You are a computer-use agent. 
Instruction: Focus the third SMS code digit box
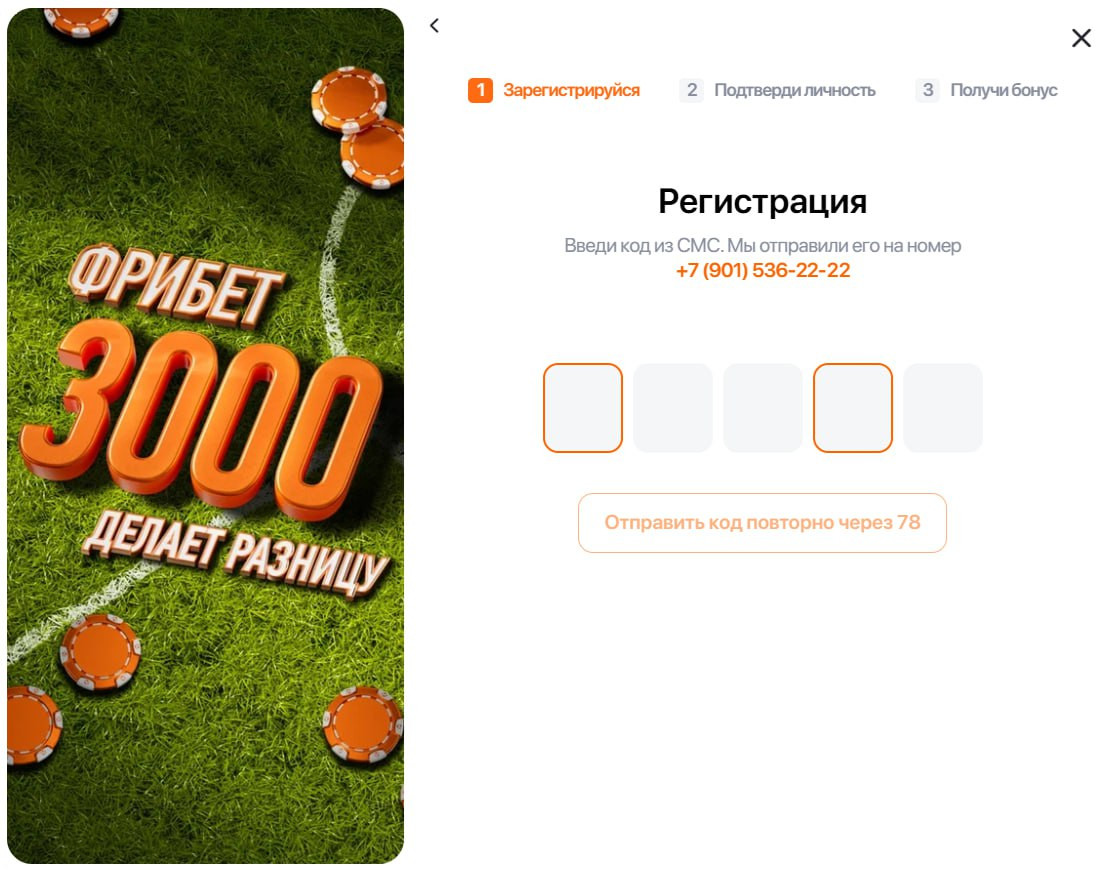coord(763,408)
